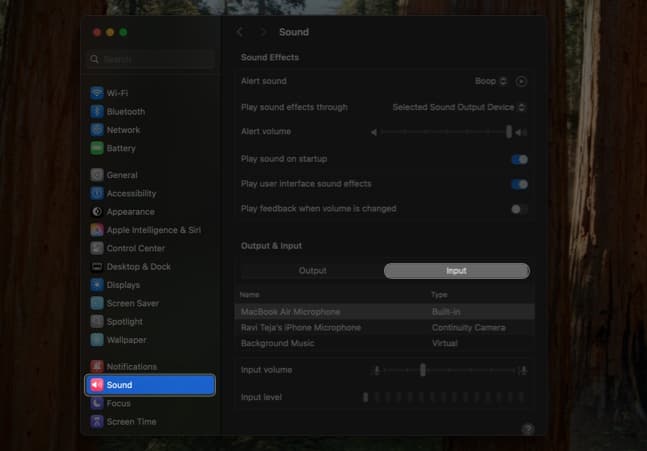Screen dimensions: 647x451
Task: Click the Output & Input heading
Action: [272, 246]
